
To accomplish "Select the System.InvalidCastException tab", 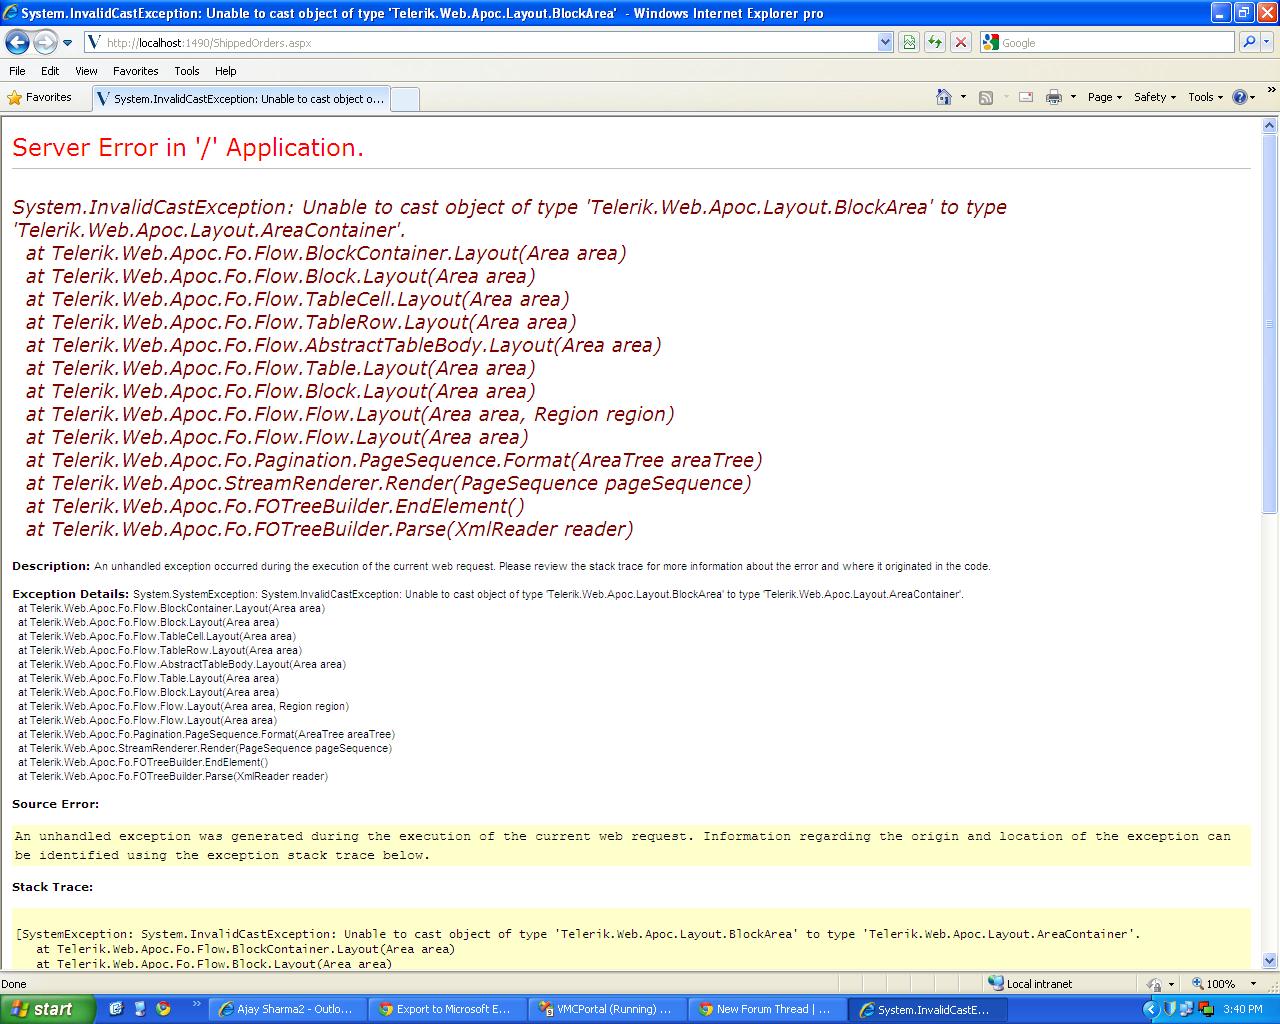I will click(x=240, y=99).
